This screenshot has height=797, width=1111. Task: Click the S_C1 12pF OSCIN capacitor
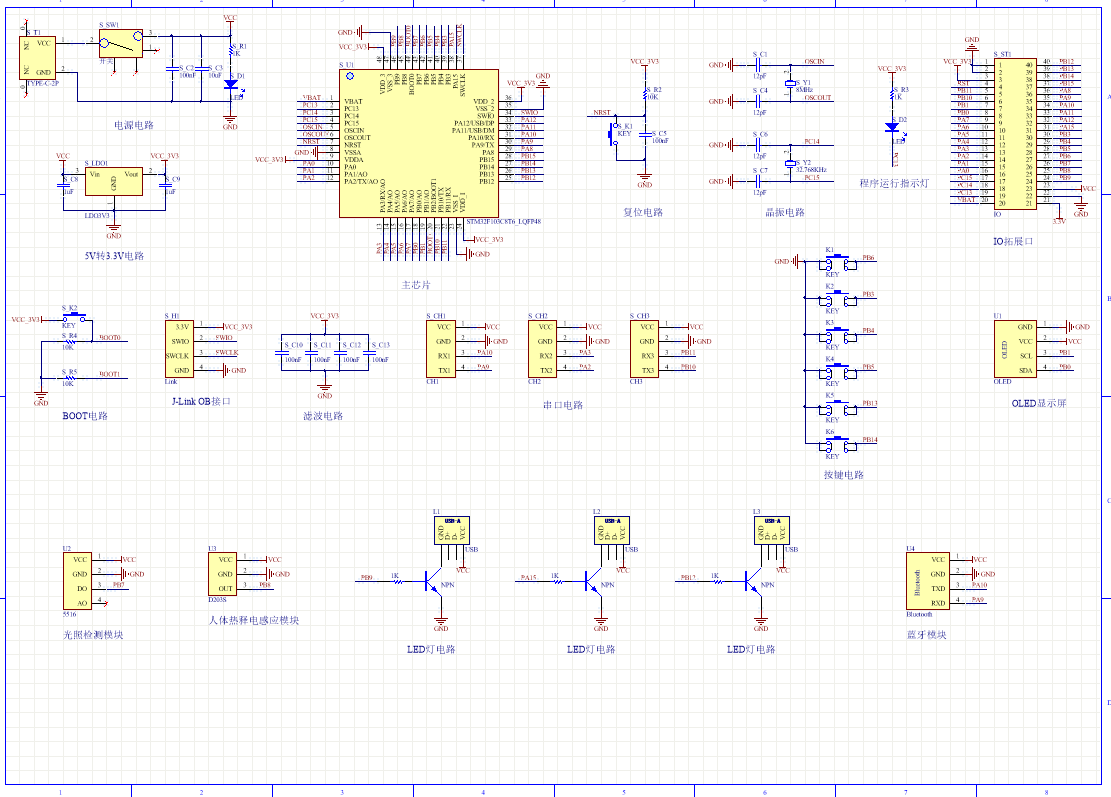click(x=757, y=65)
